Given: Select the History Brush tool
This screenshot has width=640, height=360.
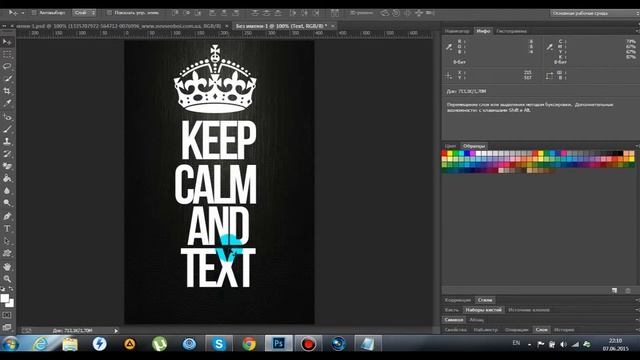Looking at the screenshot, I should (x=7, y=154).
